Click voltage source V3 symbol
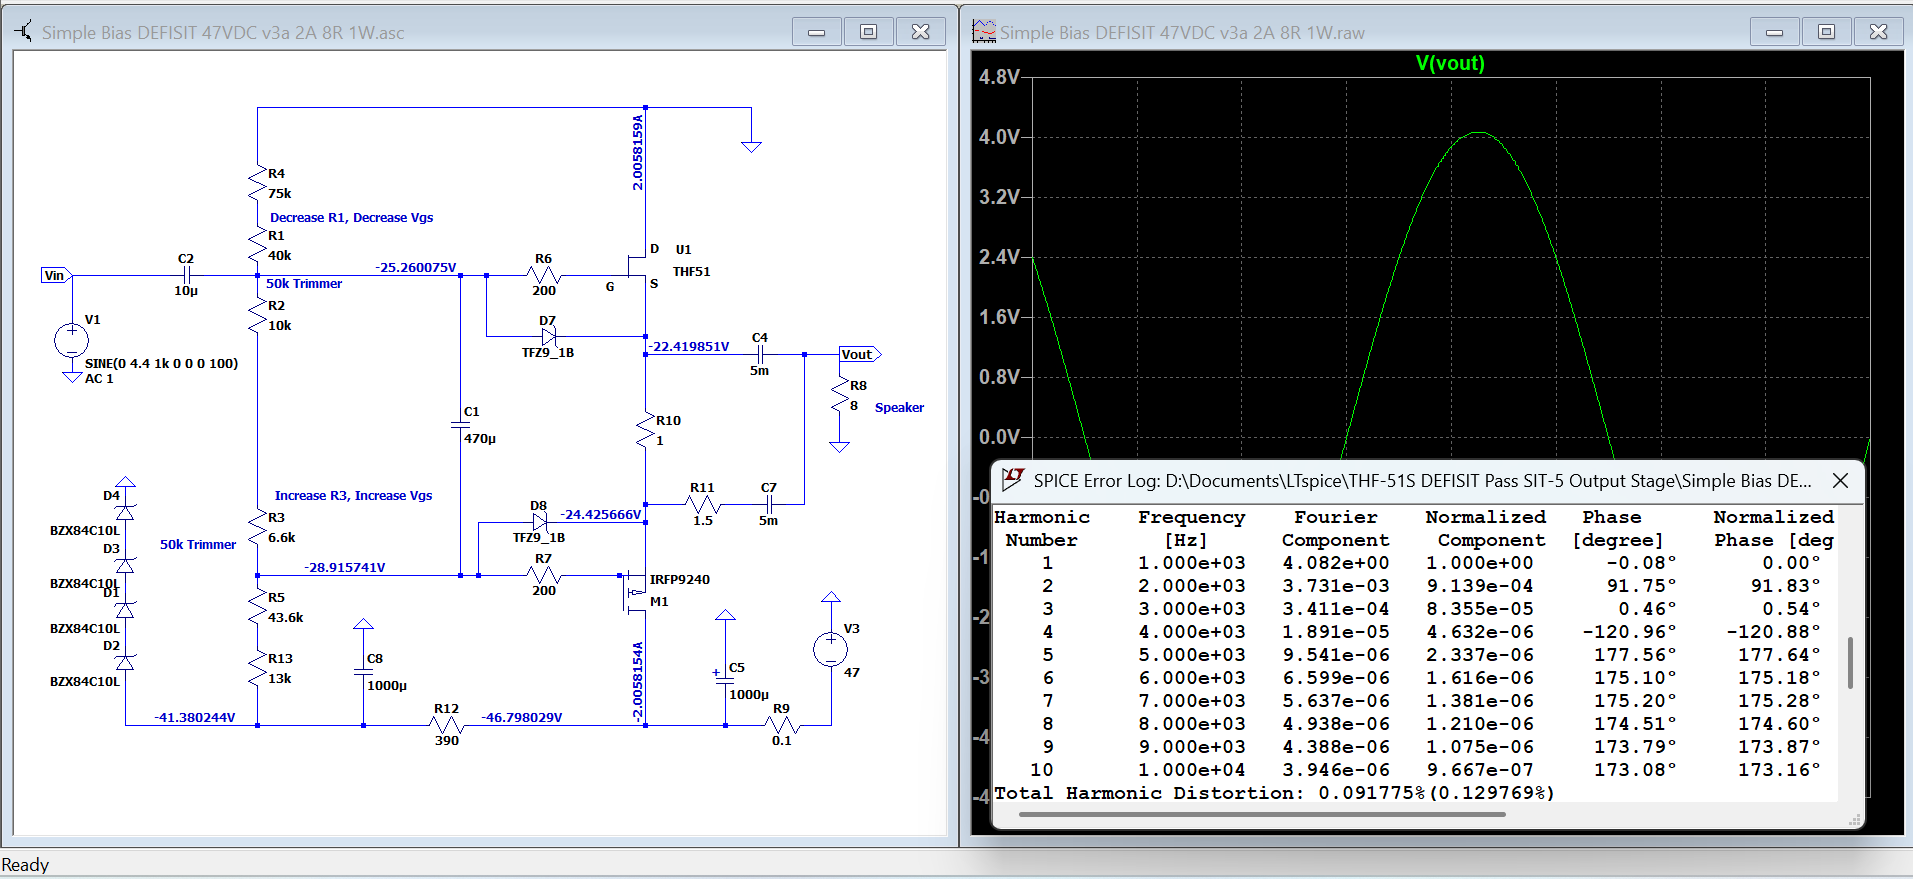 click(831, 649)
